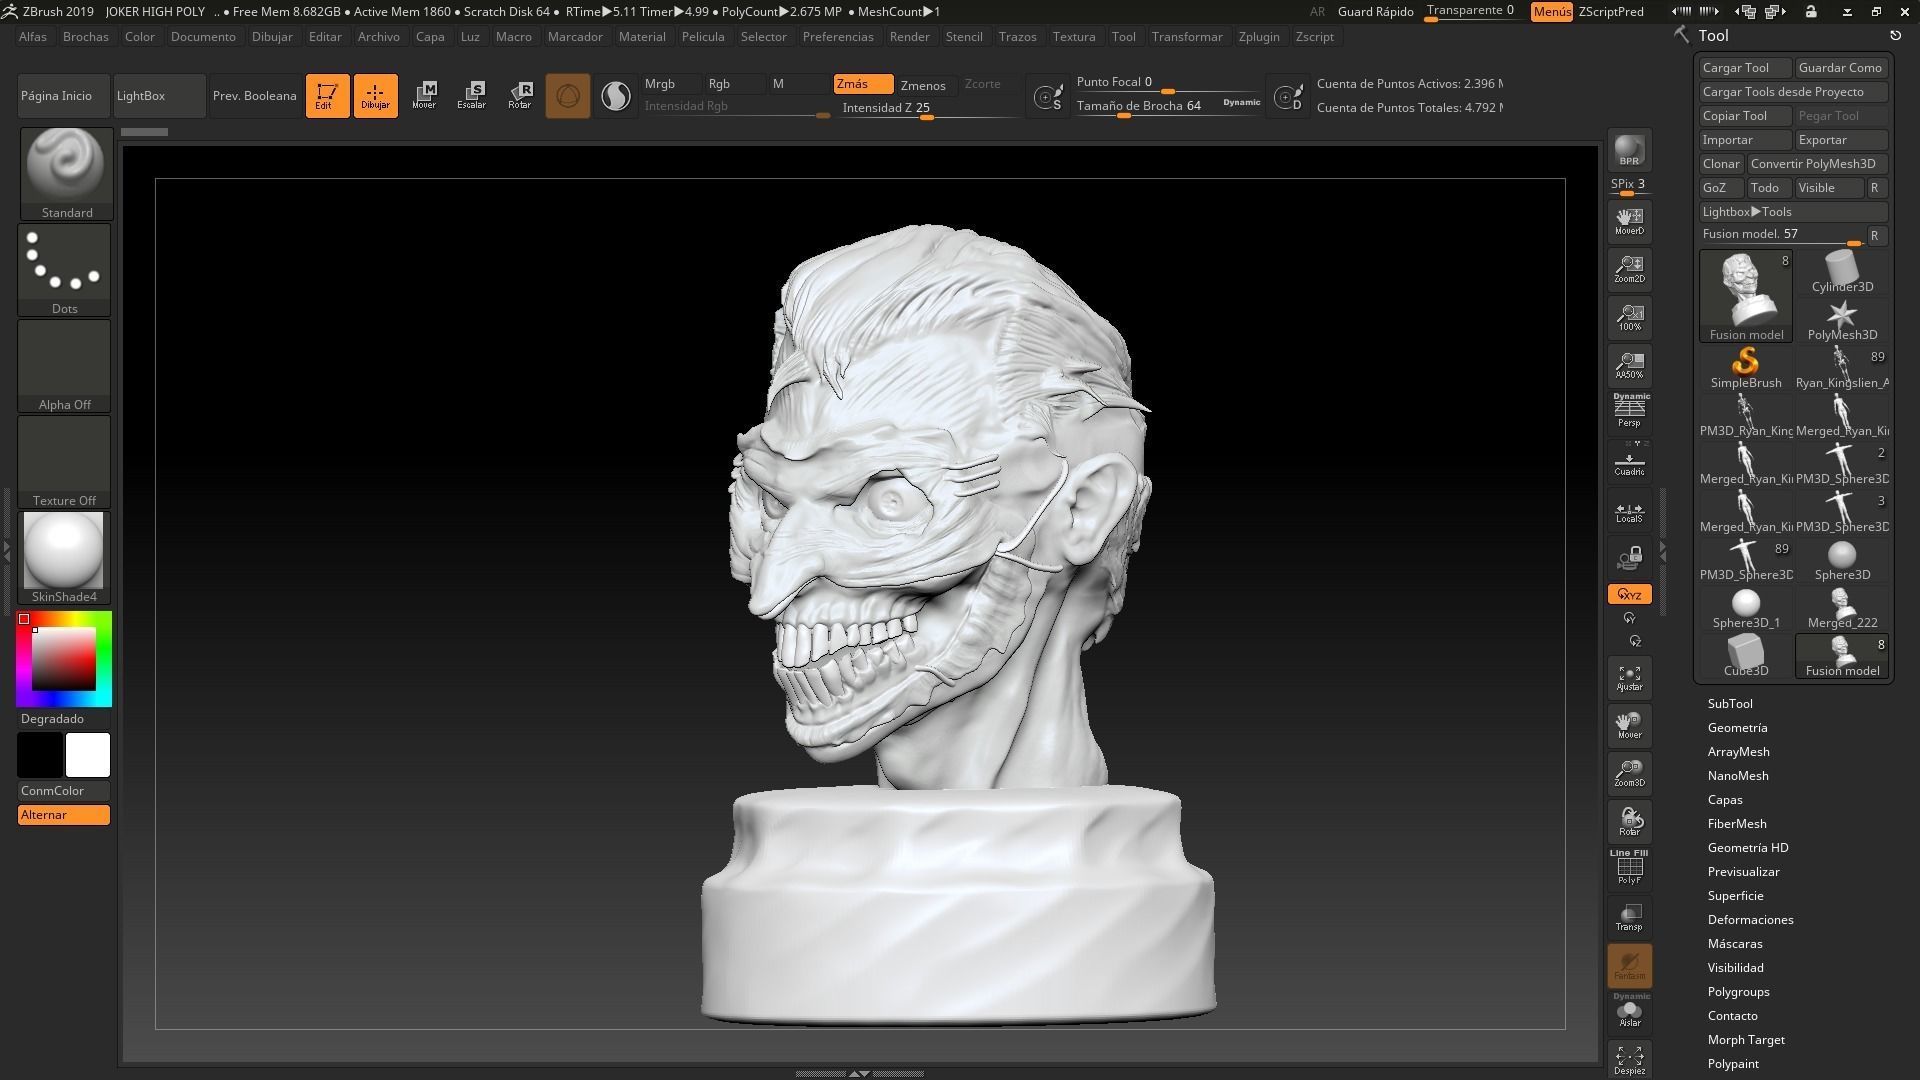Click the half-sphere material toggle icon

point(616,96)
